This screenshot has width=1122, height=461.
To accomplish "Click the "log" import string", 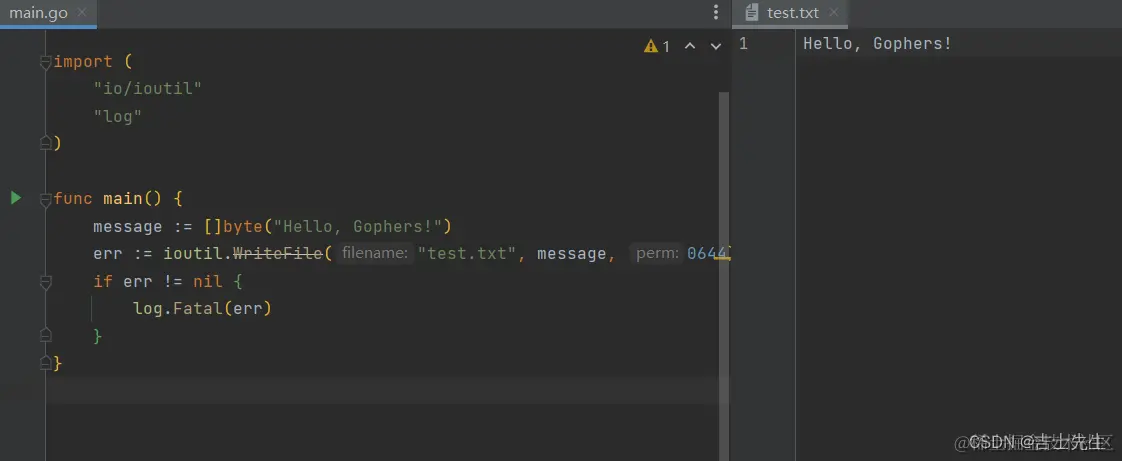I will [118, 116].
